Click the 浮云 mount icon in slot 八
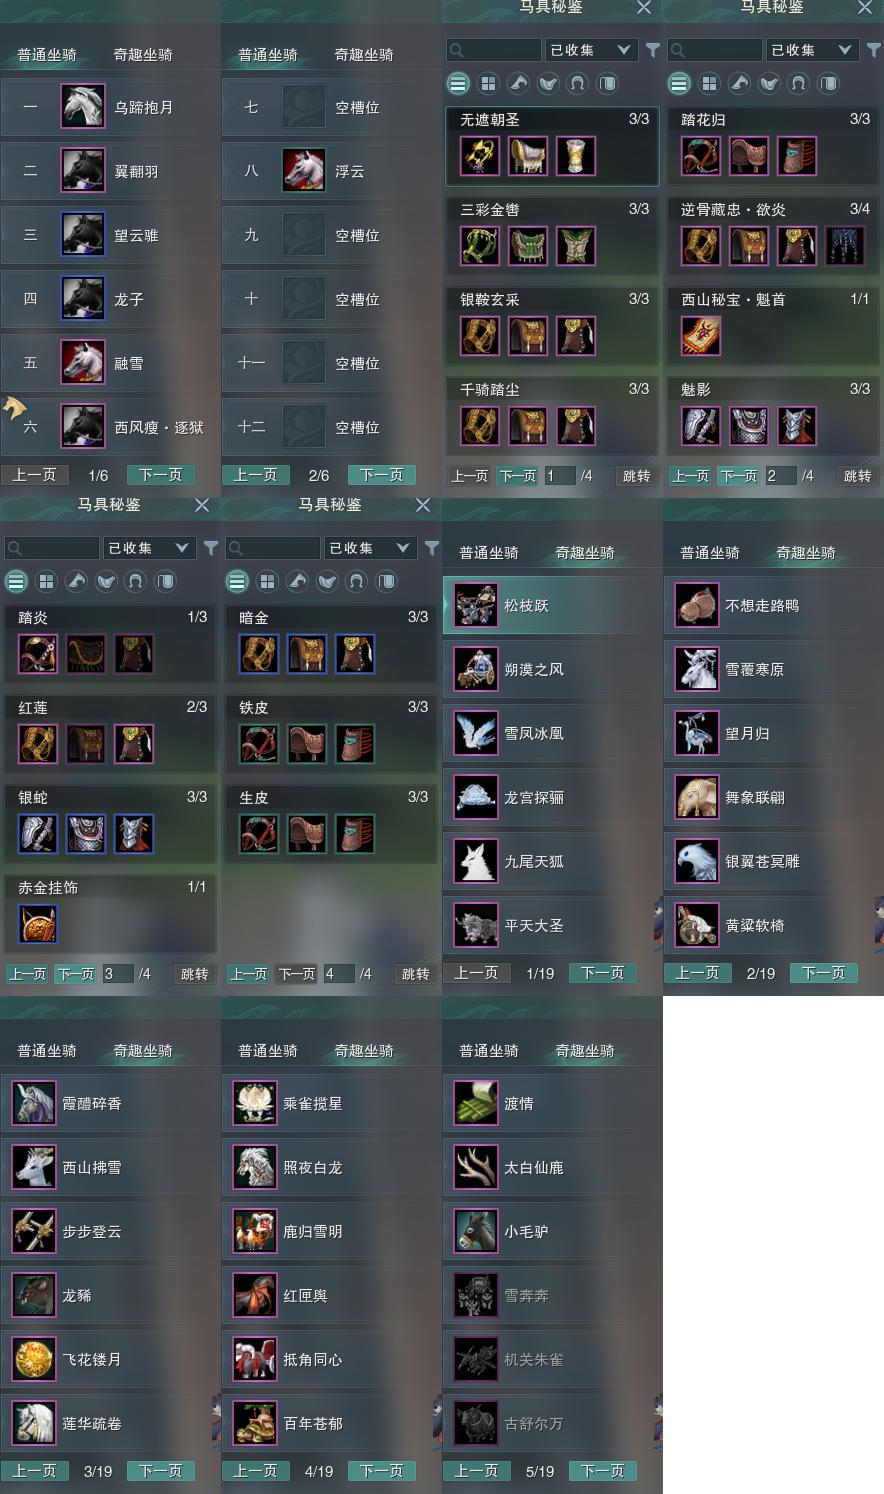Screen dimensions: 884x1494 [x=304, y=171]
